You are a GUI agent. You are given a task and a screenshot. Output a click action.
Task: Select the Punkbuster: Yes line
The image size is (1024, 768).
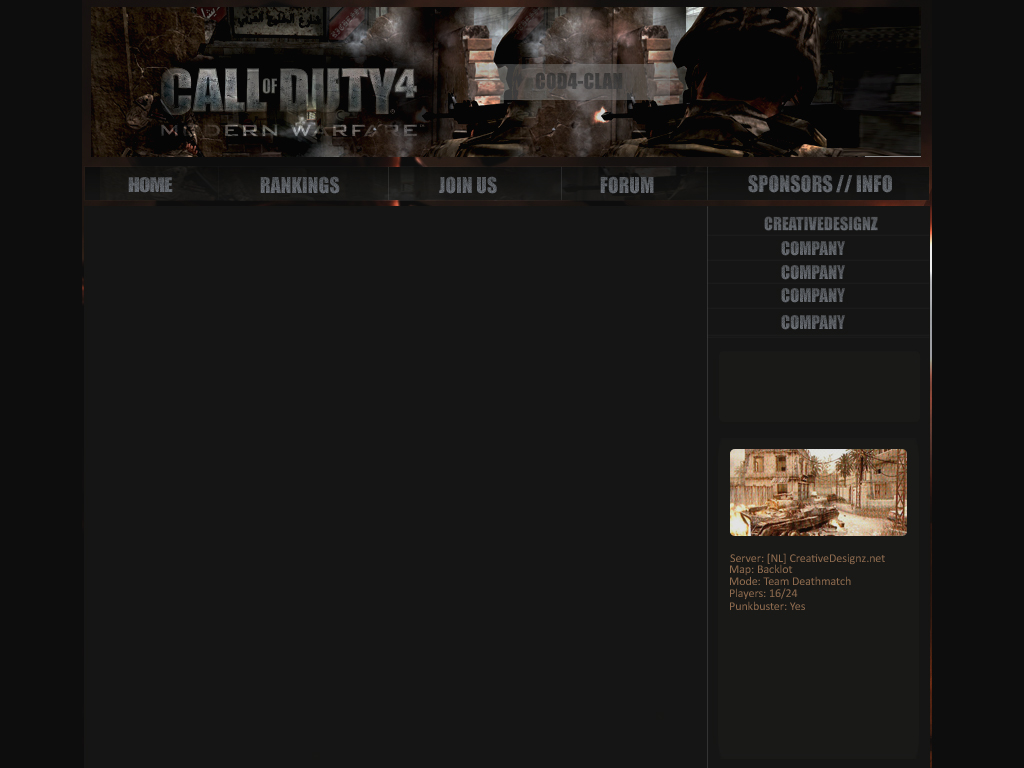point(767,606)
